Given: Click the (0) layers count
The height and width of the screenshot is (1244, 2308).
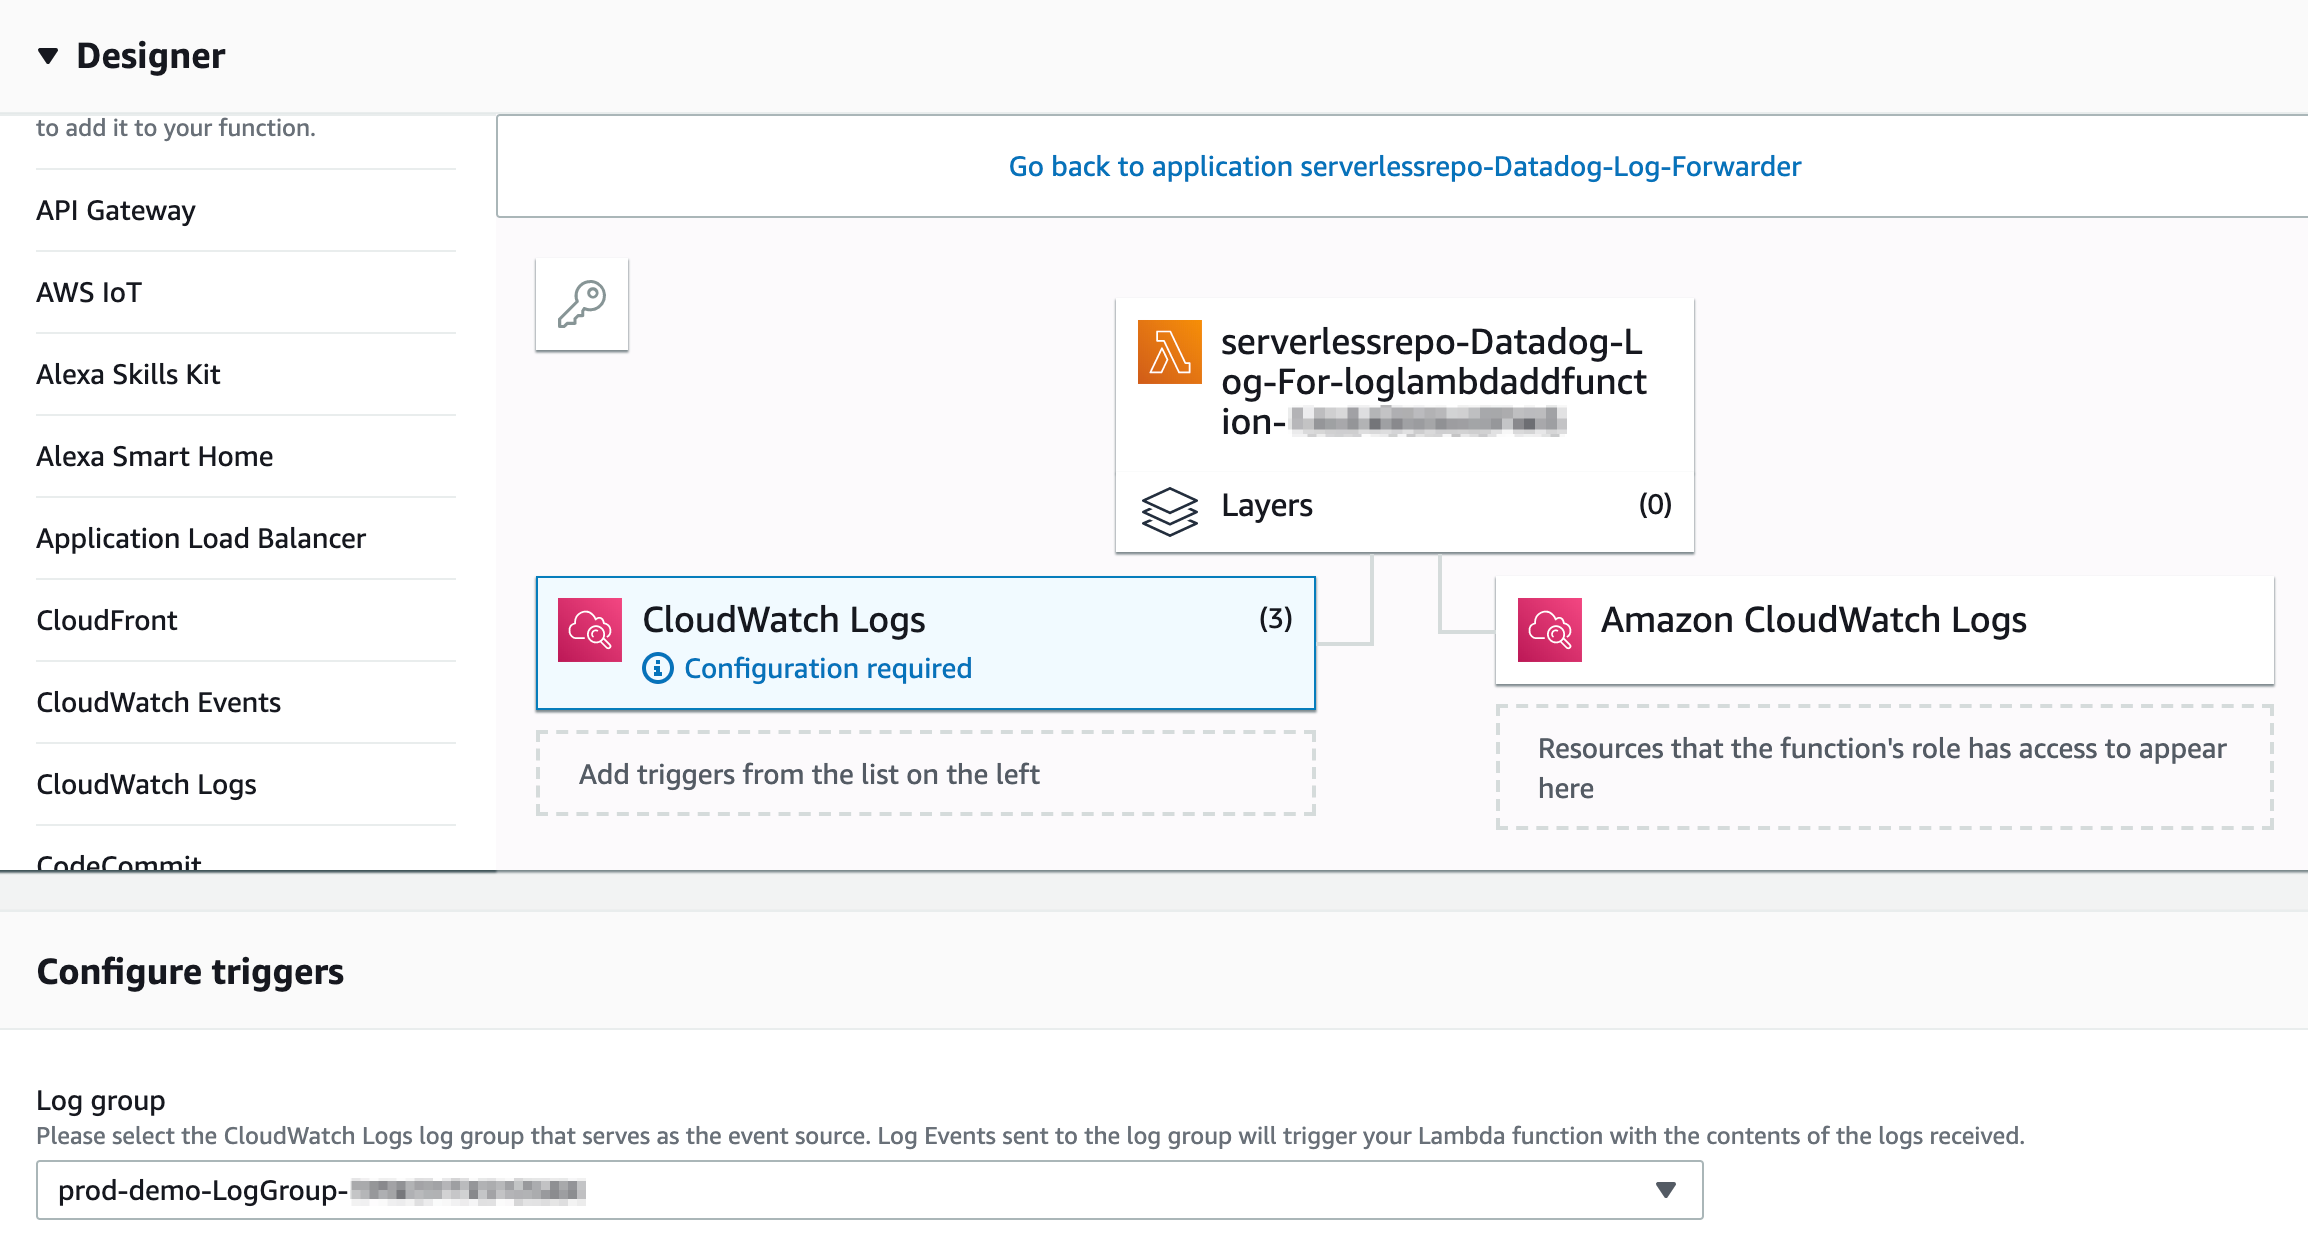Looking at the screenshot, I should click(x=1655, y=504).
